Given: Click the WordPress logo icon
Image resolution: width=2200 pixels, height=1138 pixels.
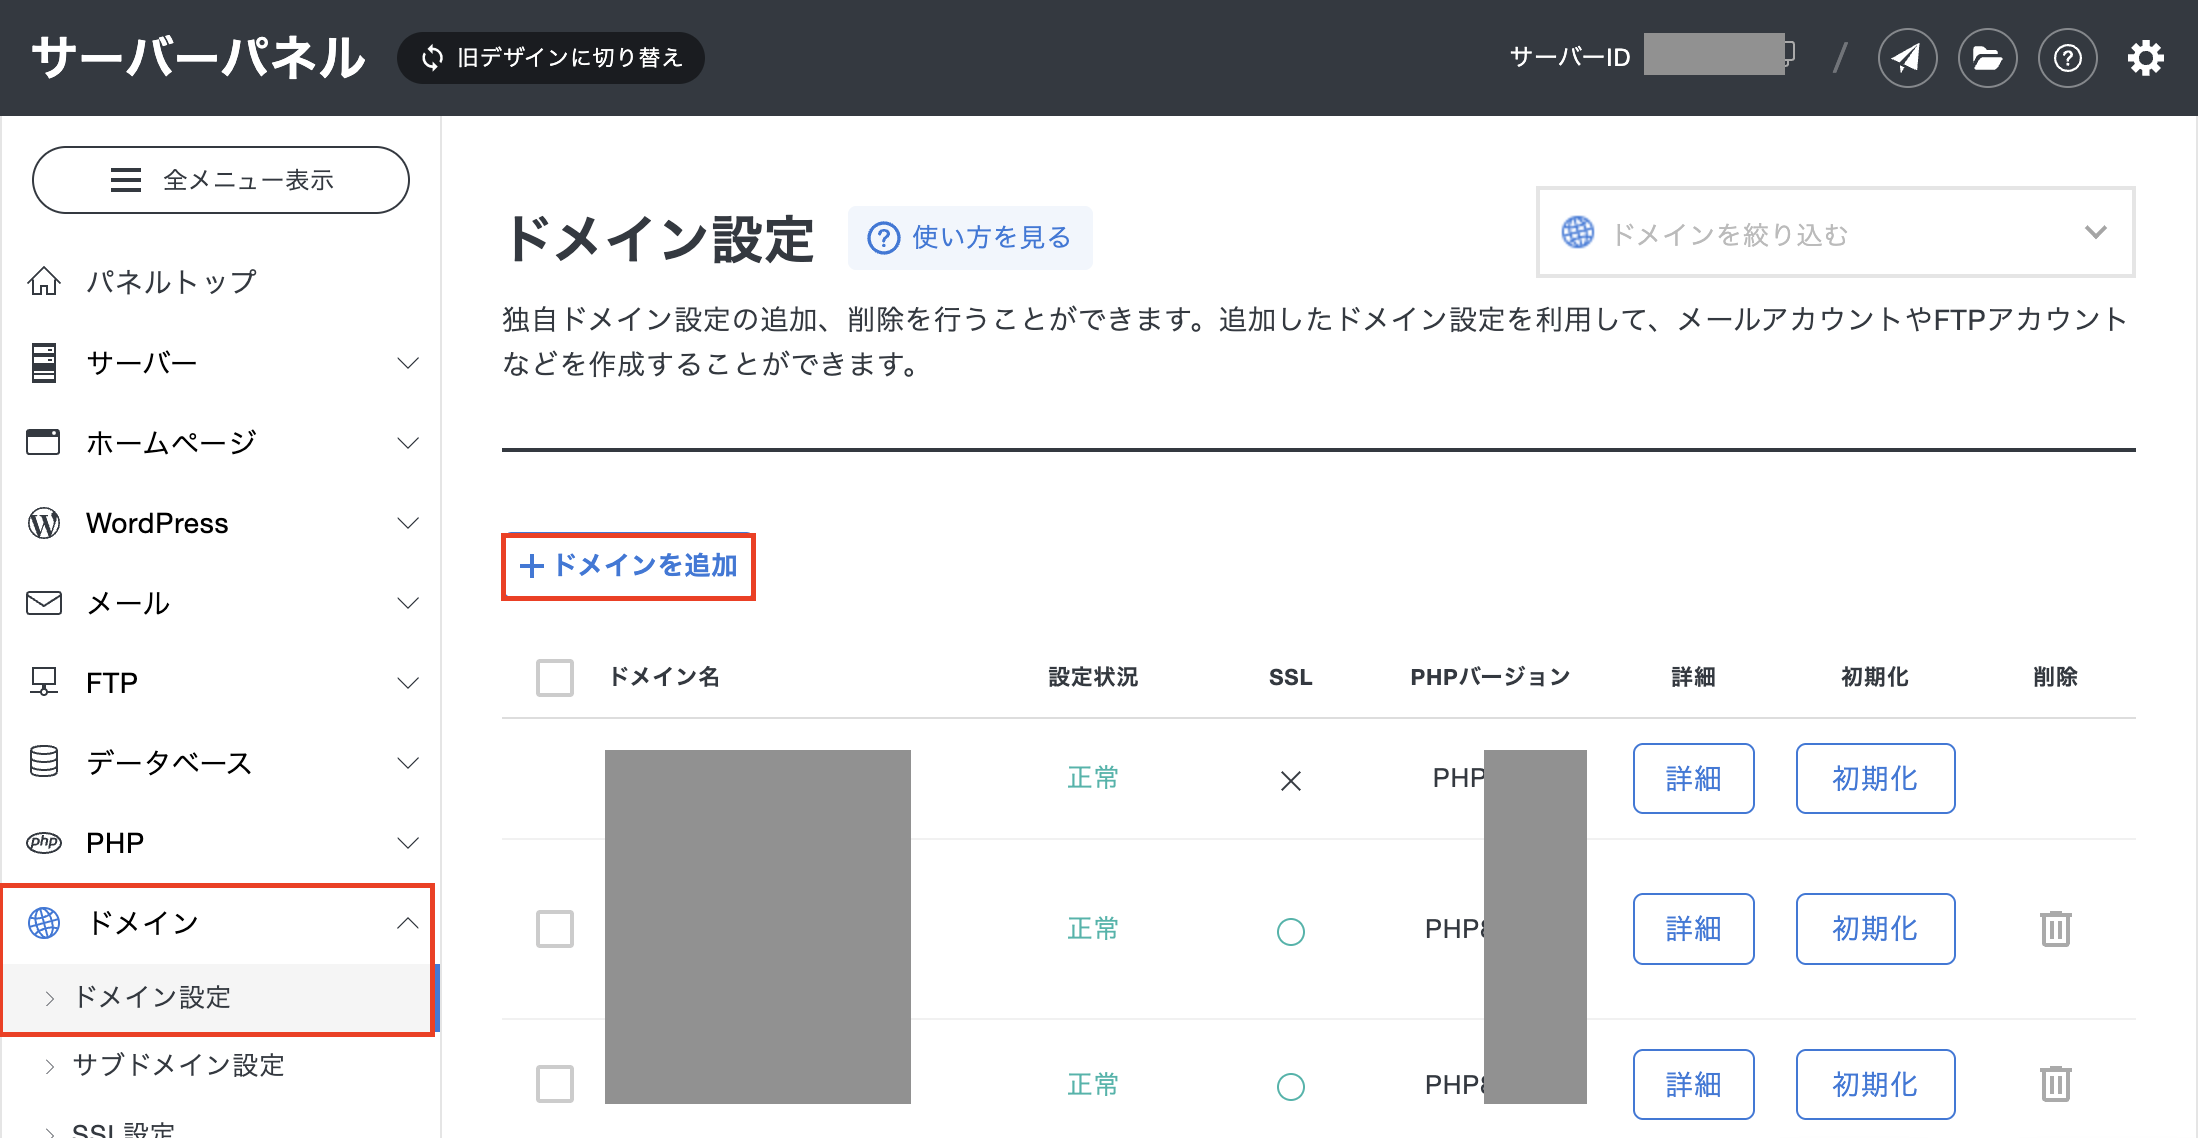Looking at the screenshot, I should 44,523.
